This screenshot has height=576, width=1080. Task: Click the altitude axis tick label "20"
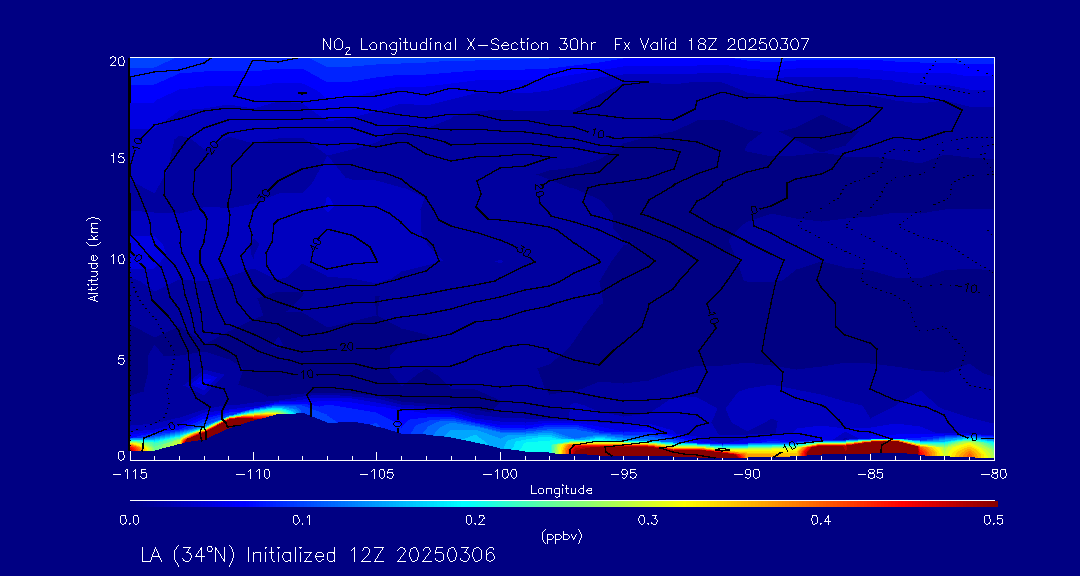click(117, 61)
